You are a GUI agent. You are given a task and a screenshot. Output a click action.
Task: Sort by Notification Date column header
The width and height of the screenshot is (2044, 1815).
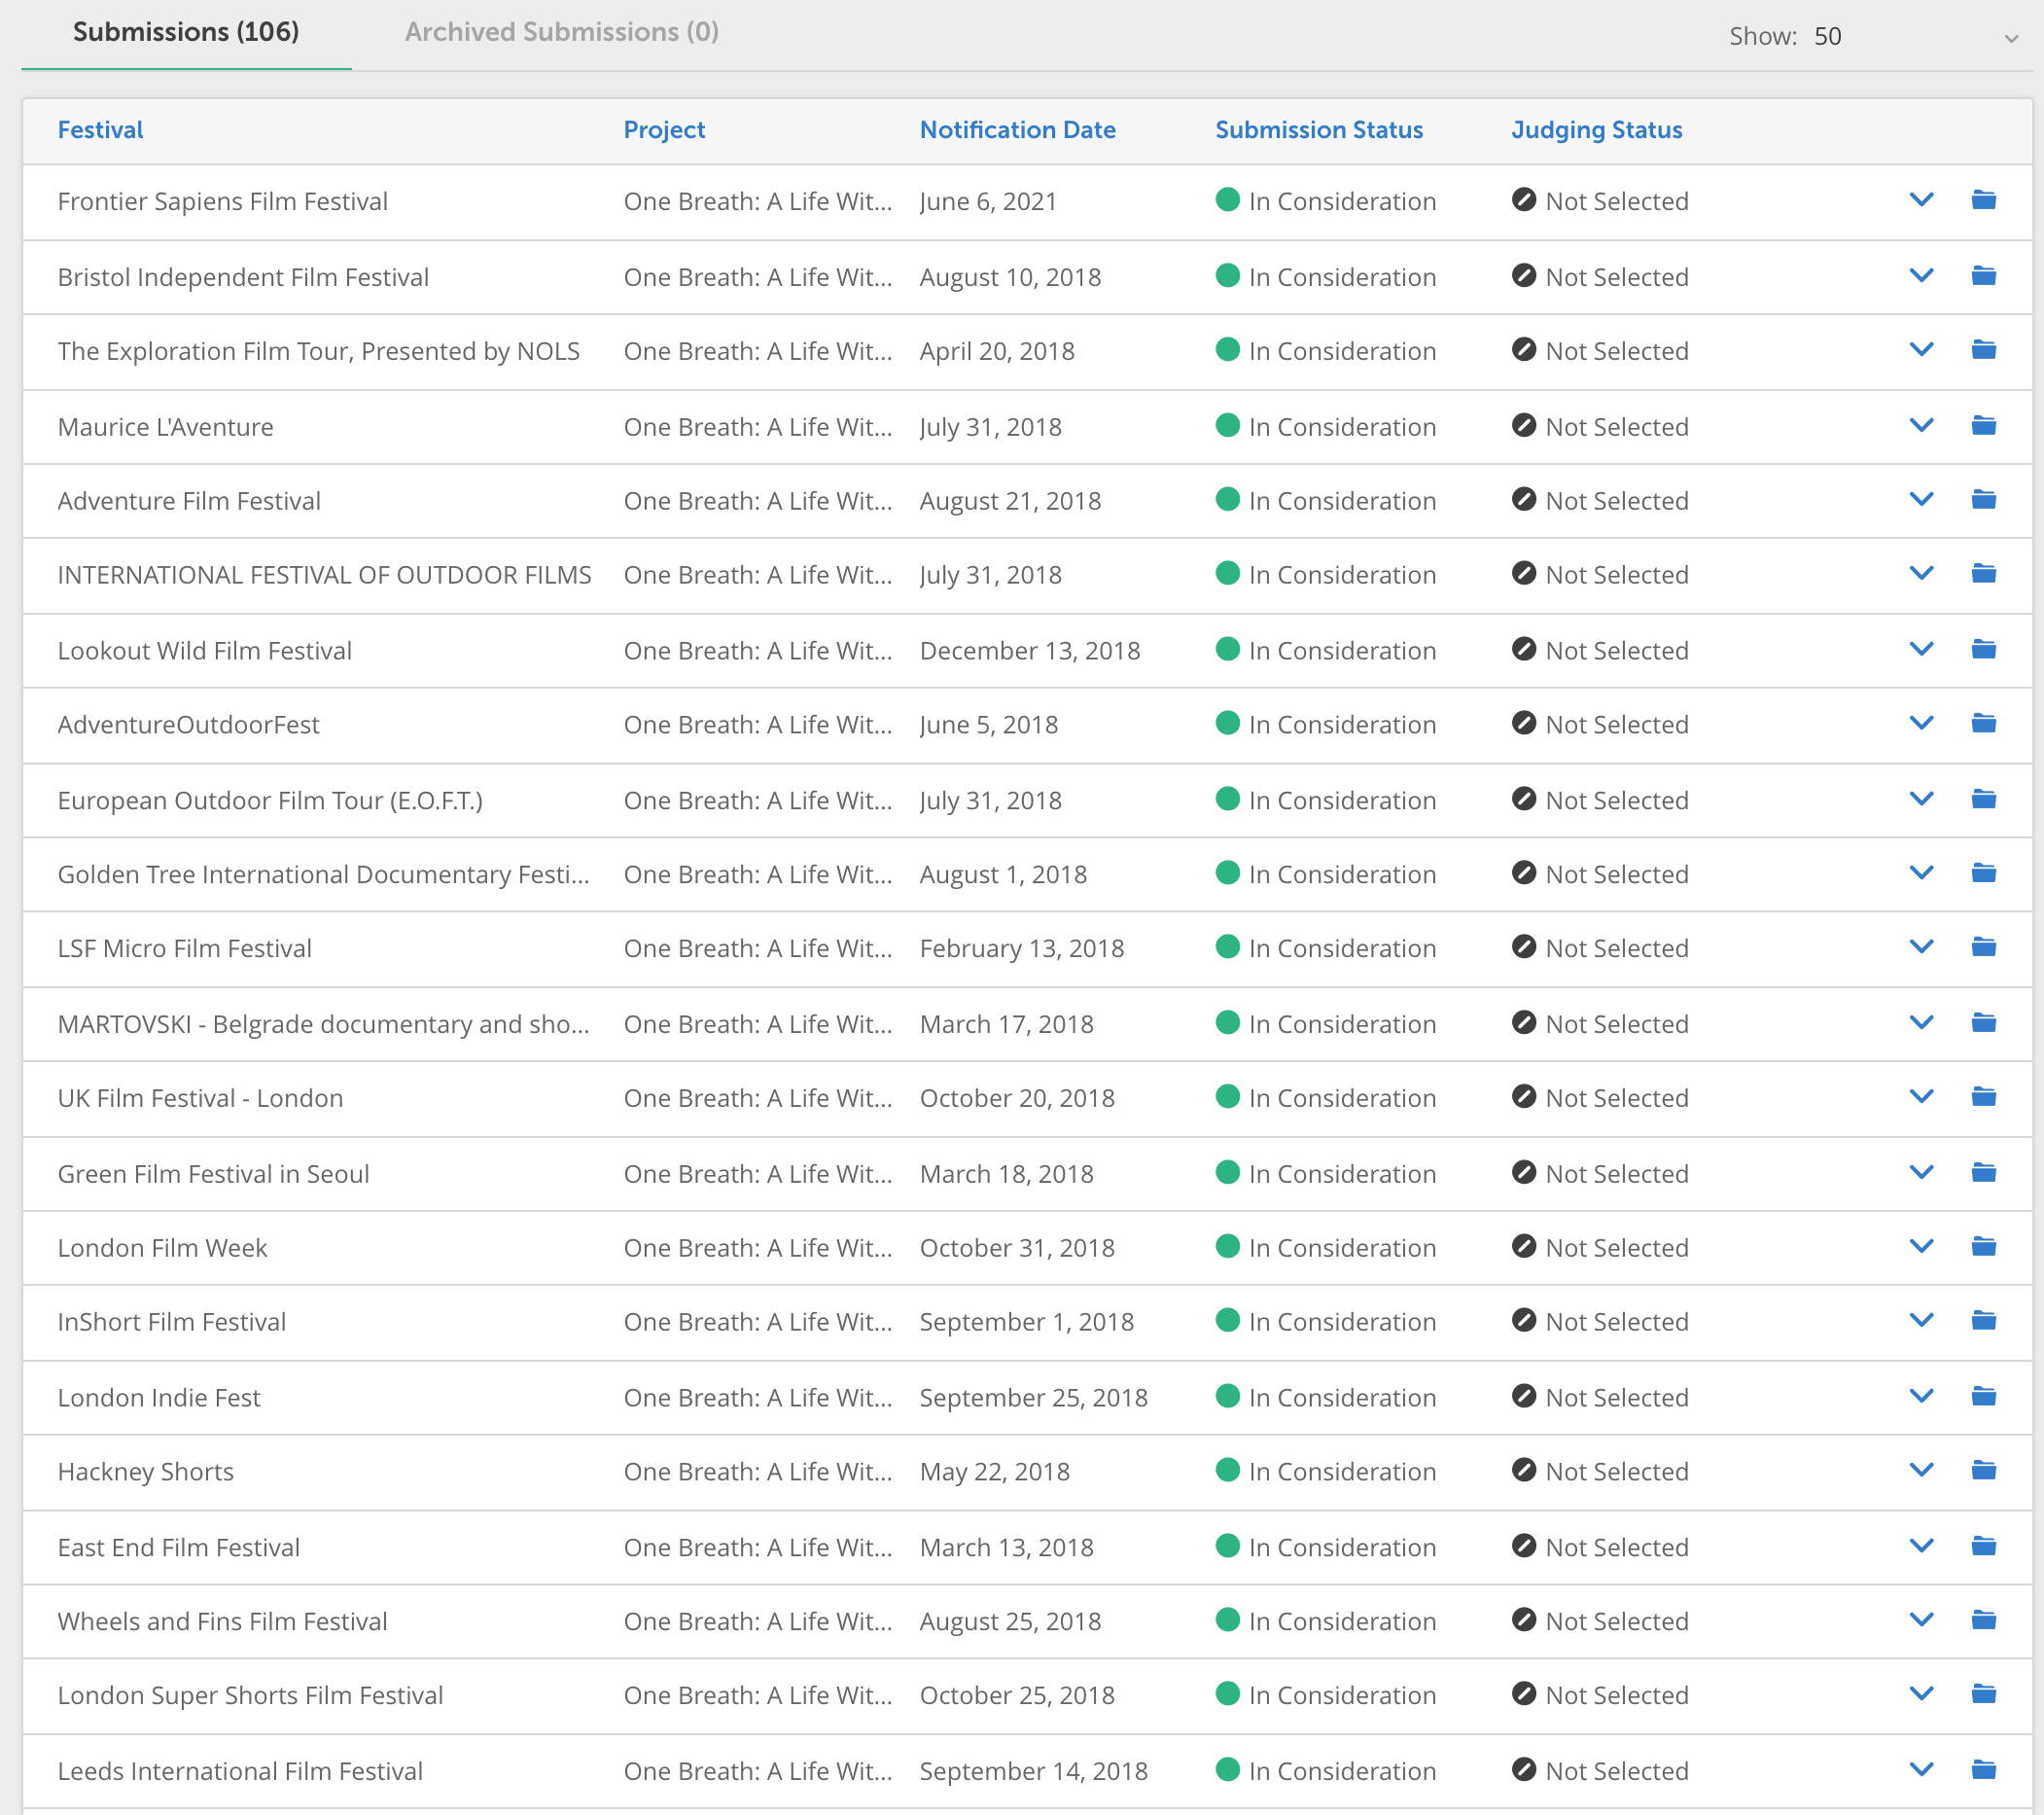coord(1017,130)
